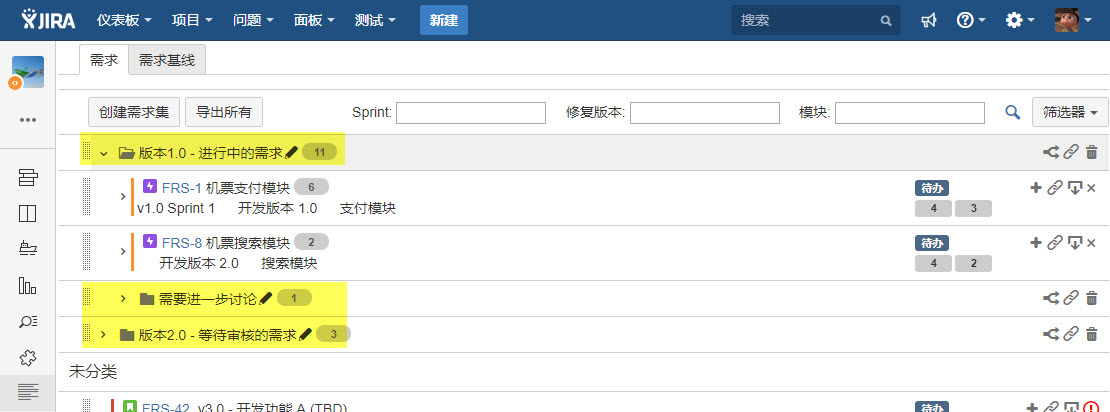Viewport: 1110px width, 412px height.
Task: Open the 筛选器 dropdown
Action: tap(1071, 113)
